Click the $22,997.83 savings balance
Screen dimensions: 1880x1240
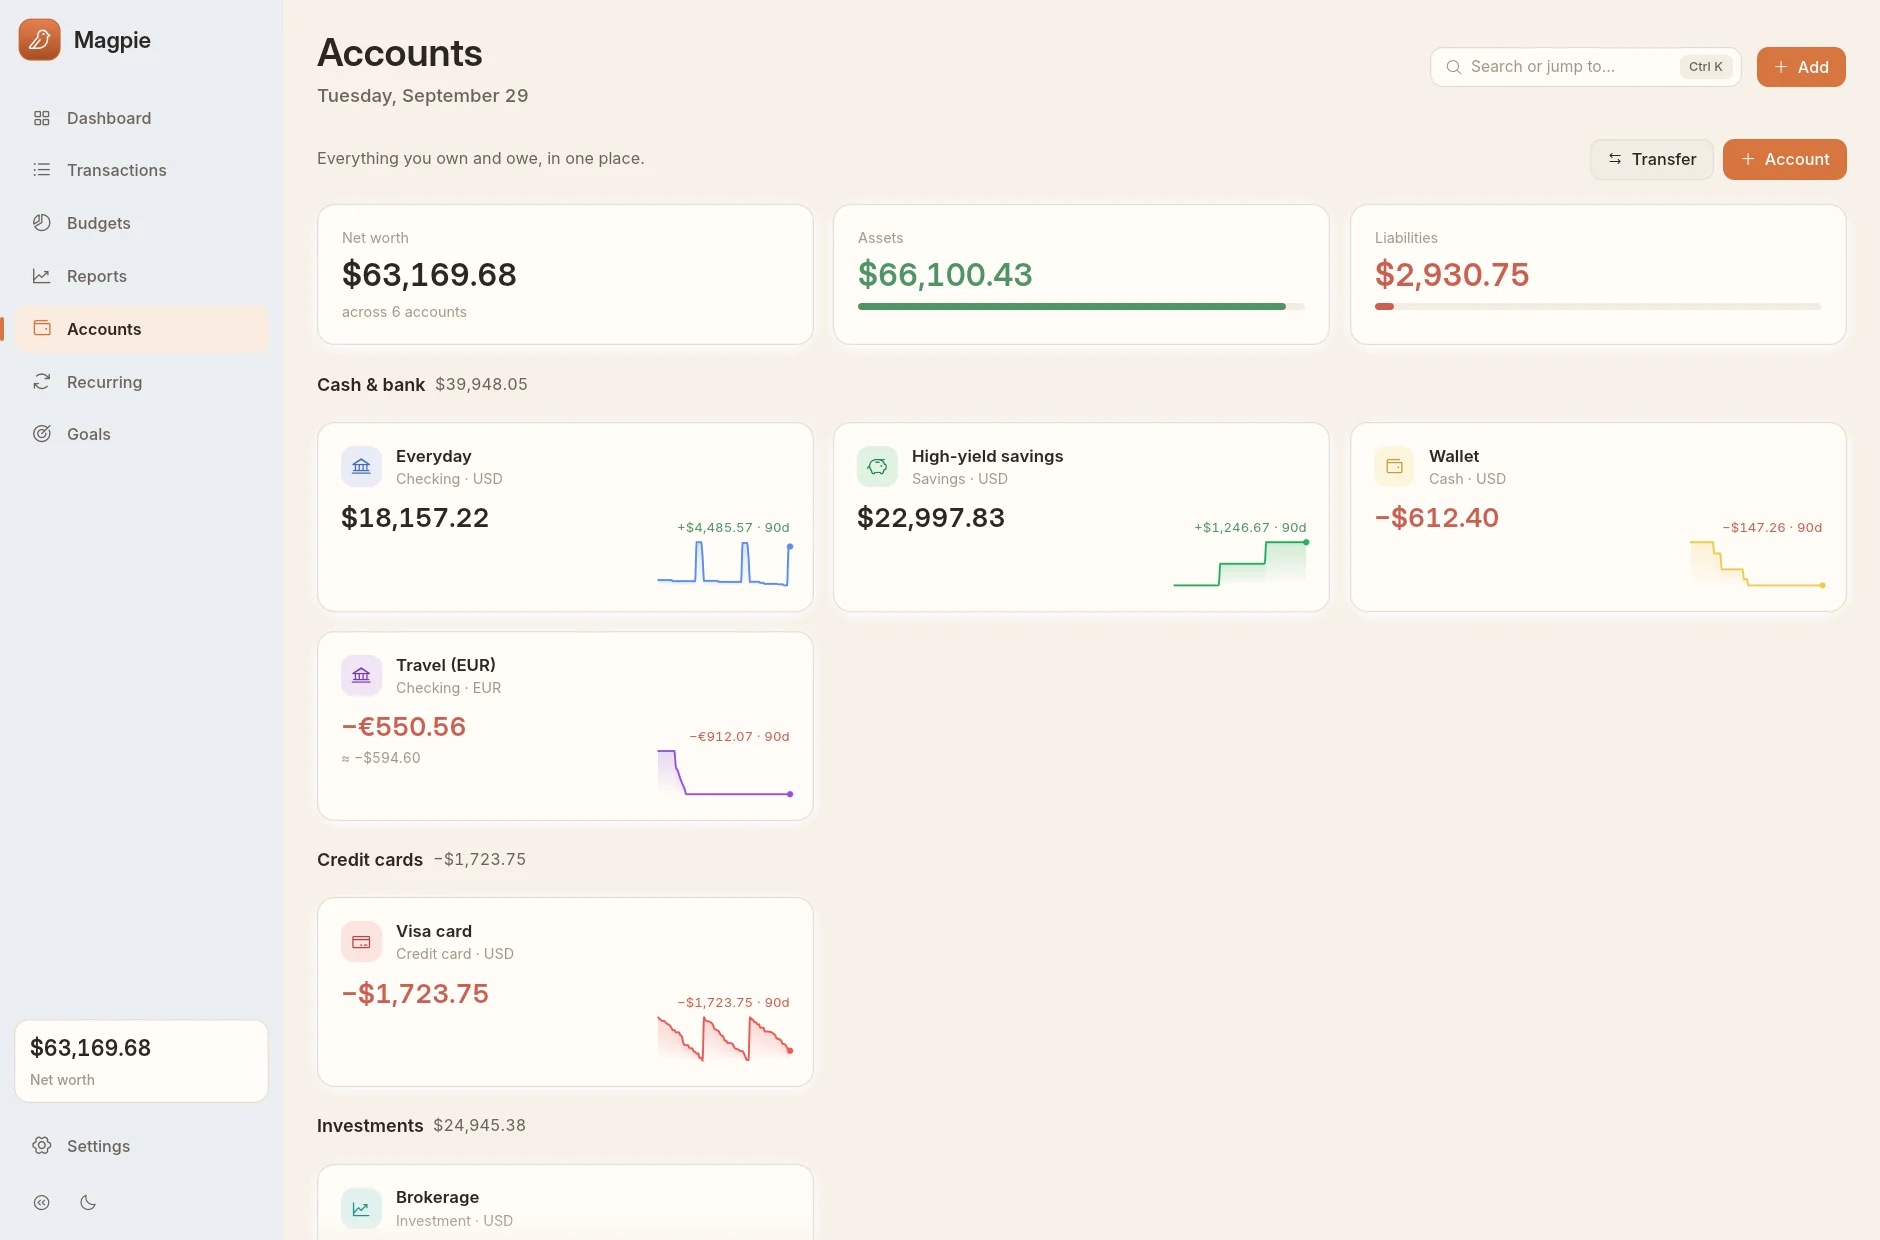[x=931, y=517]
